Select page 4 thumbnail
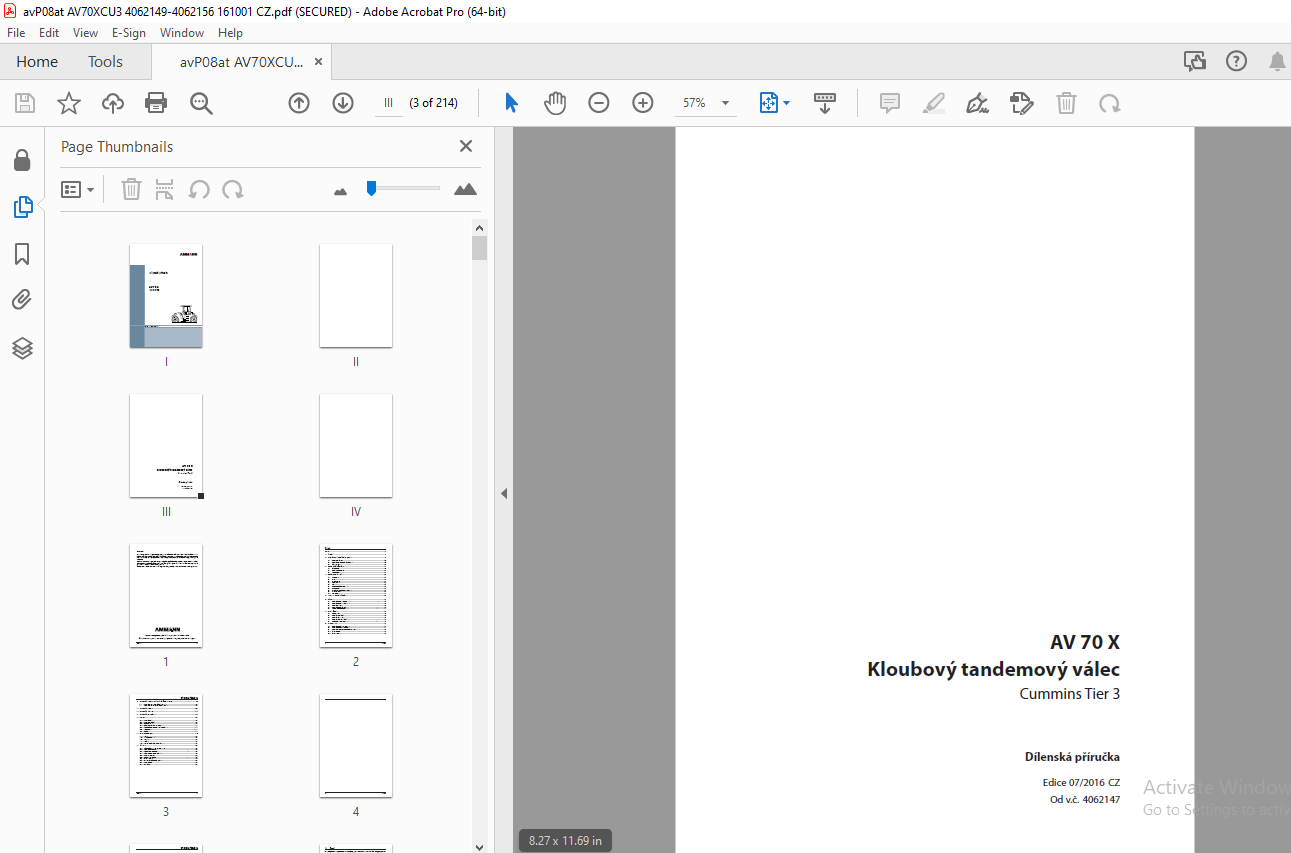 point(356,746)
